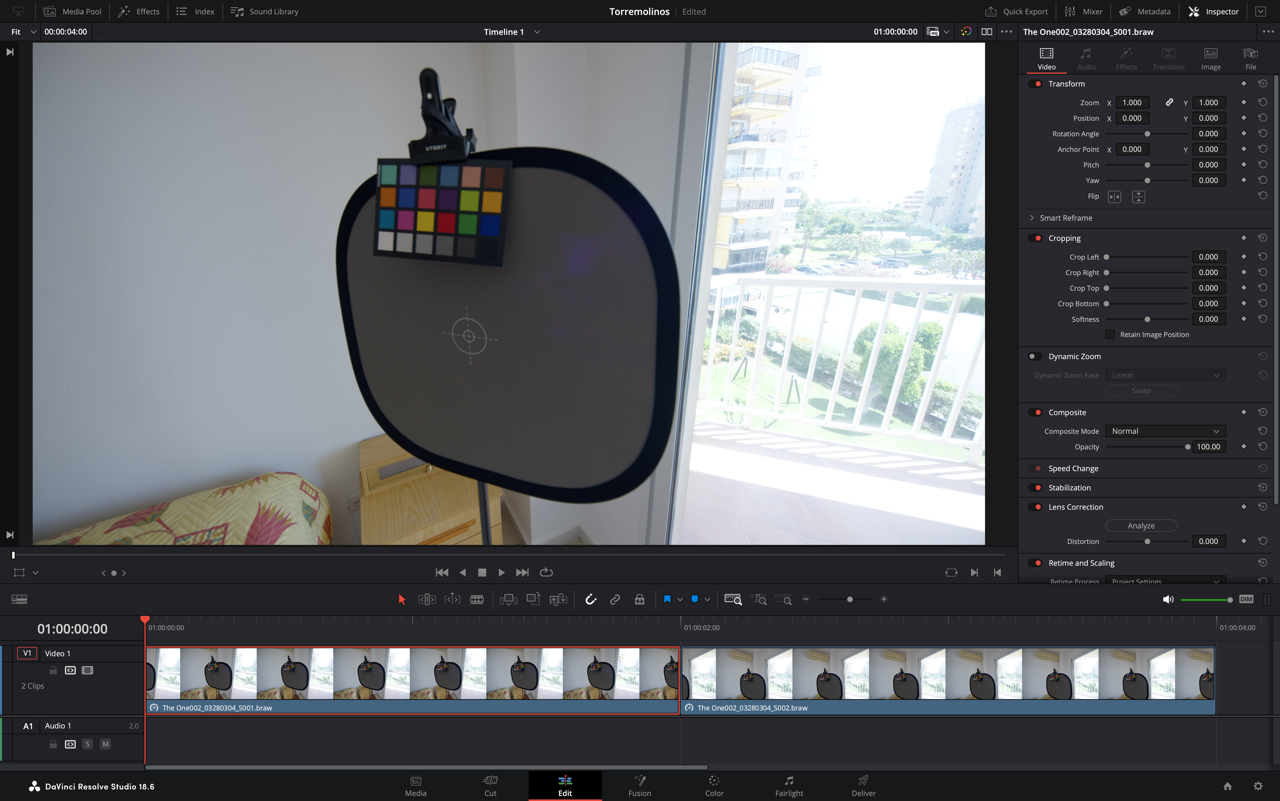
Task: Toggle timeline Snapping magnet icon
Action: [590, 600]
